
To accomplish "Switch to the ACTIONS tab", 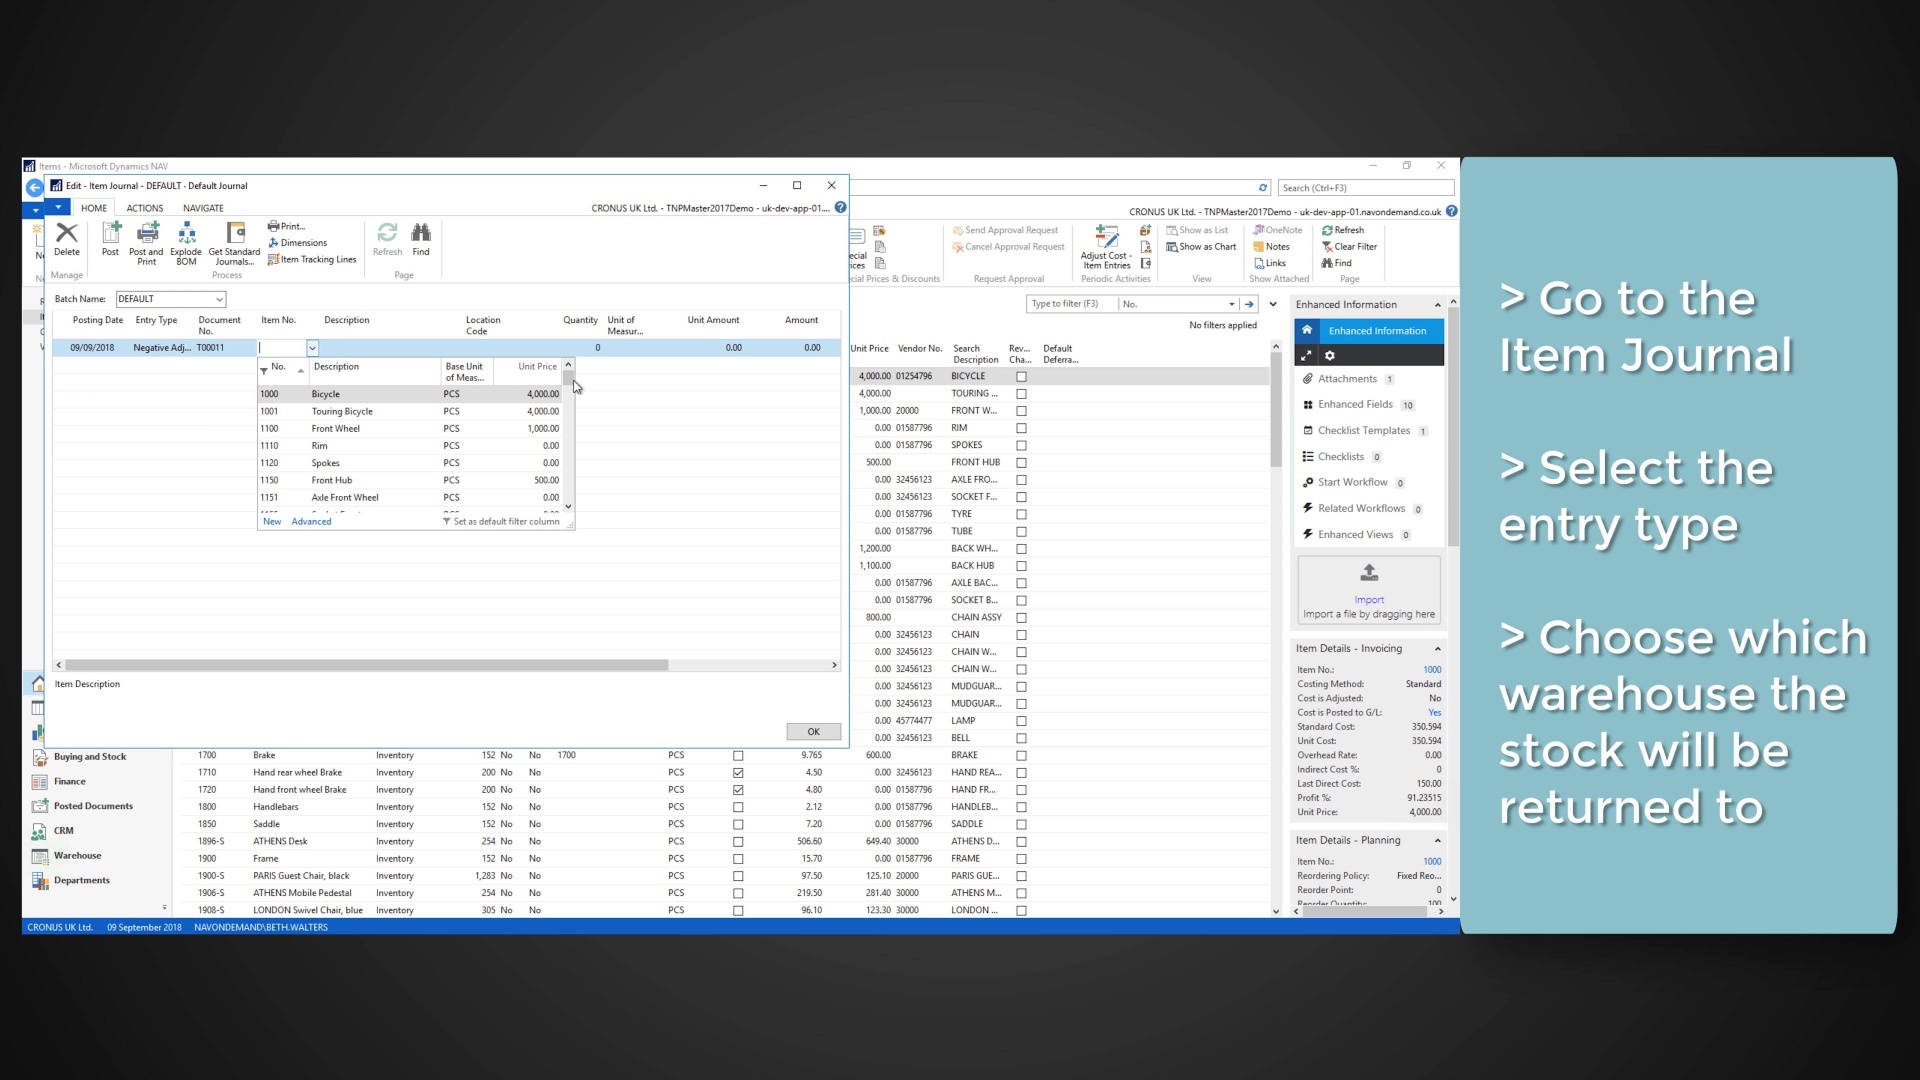I will [x=144, y=207].
